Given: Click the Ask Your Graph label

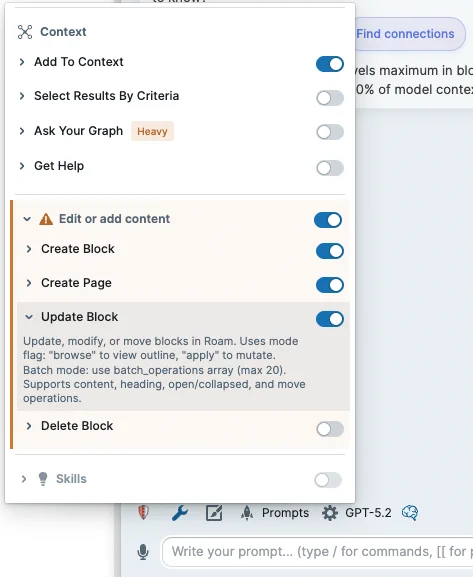Looking at the screenshot, I should pyautogui.click(x=78, y=131).
